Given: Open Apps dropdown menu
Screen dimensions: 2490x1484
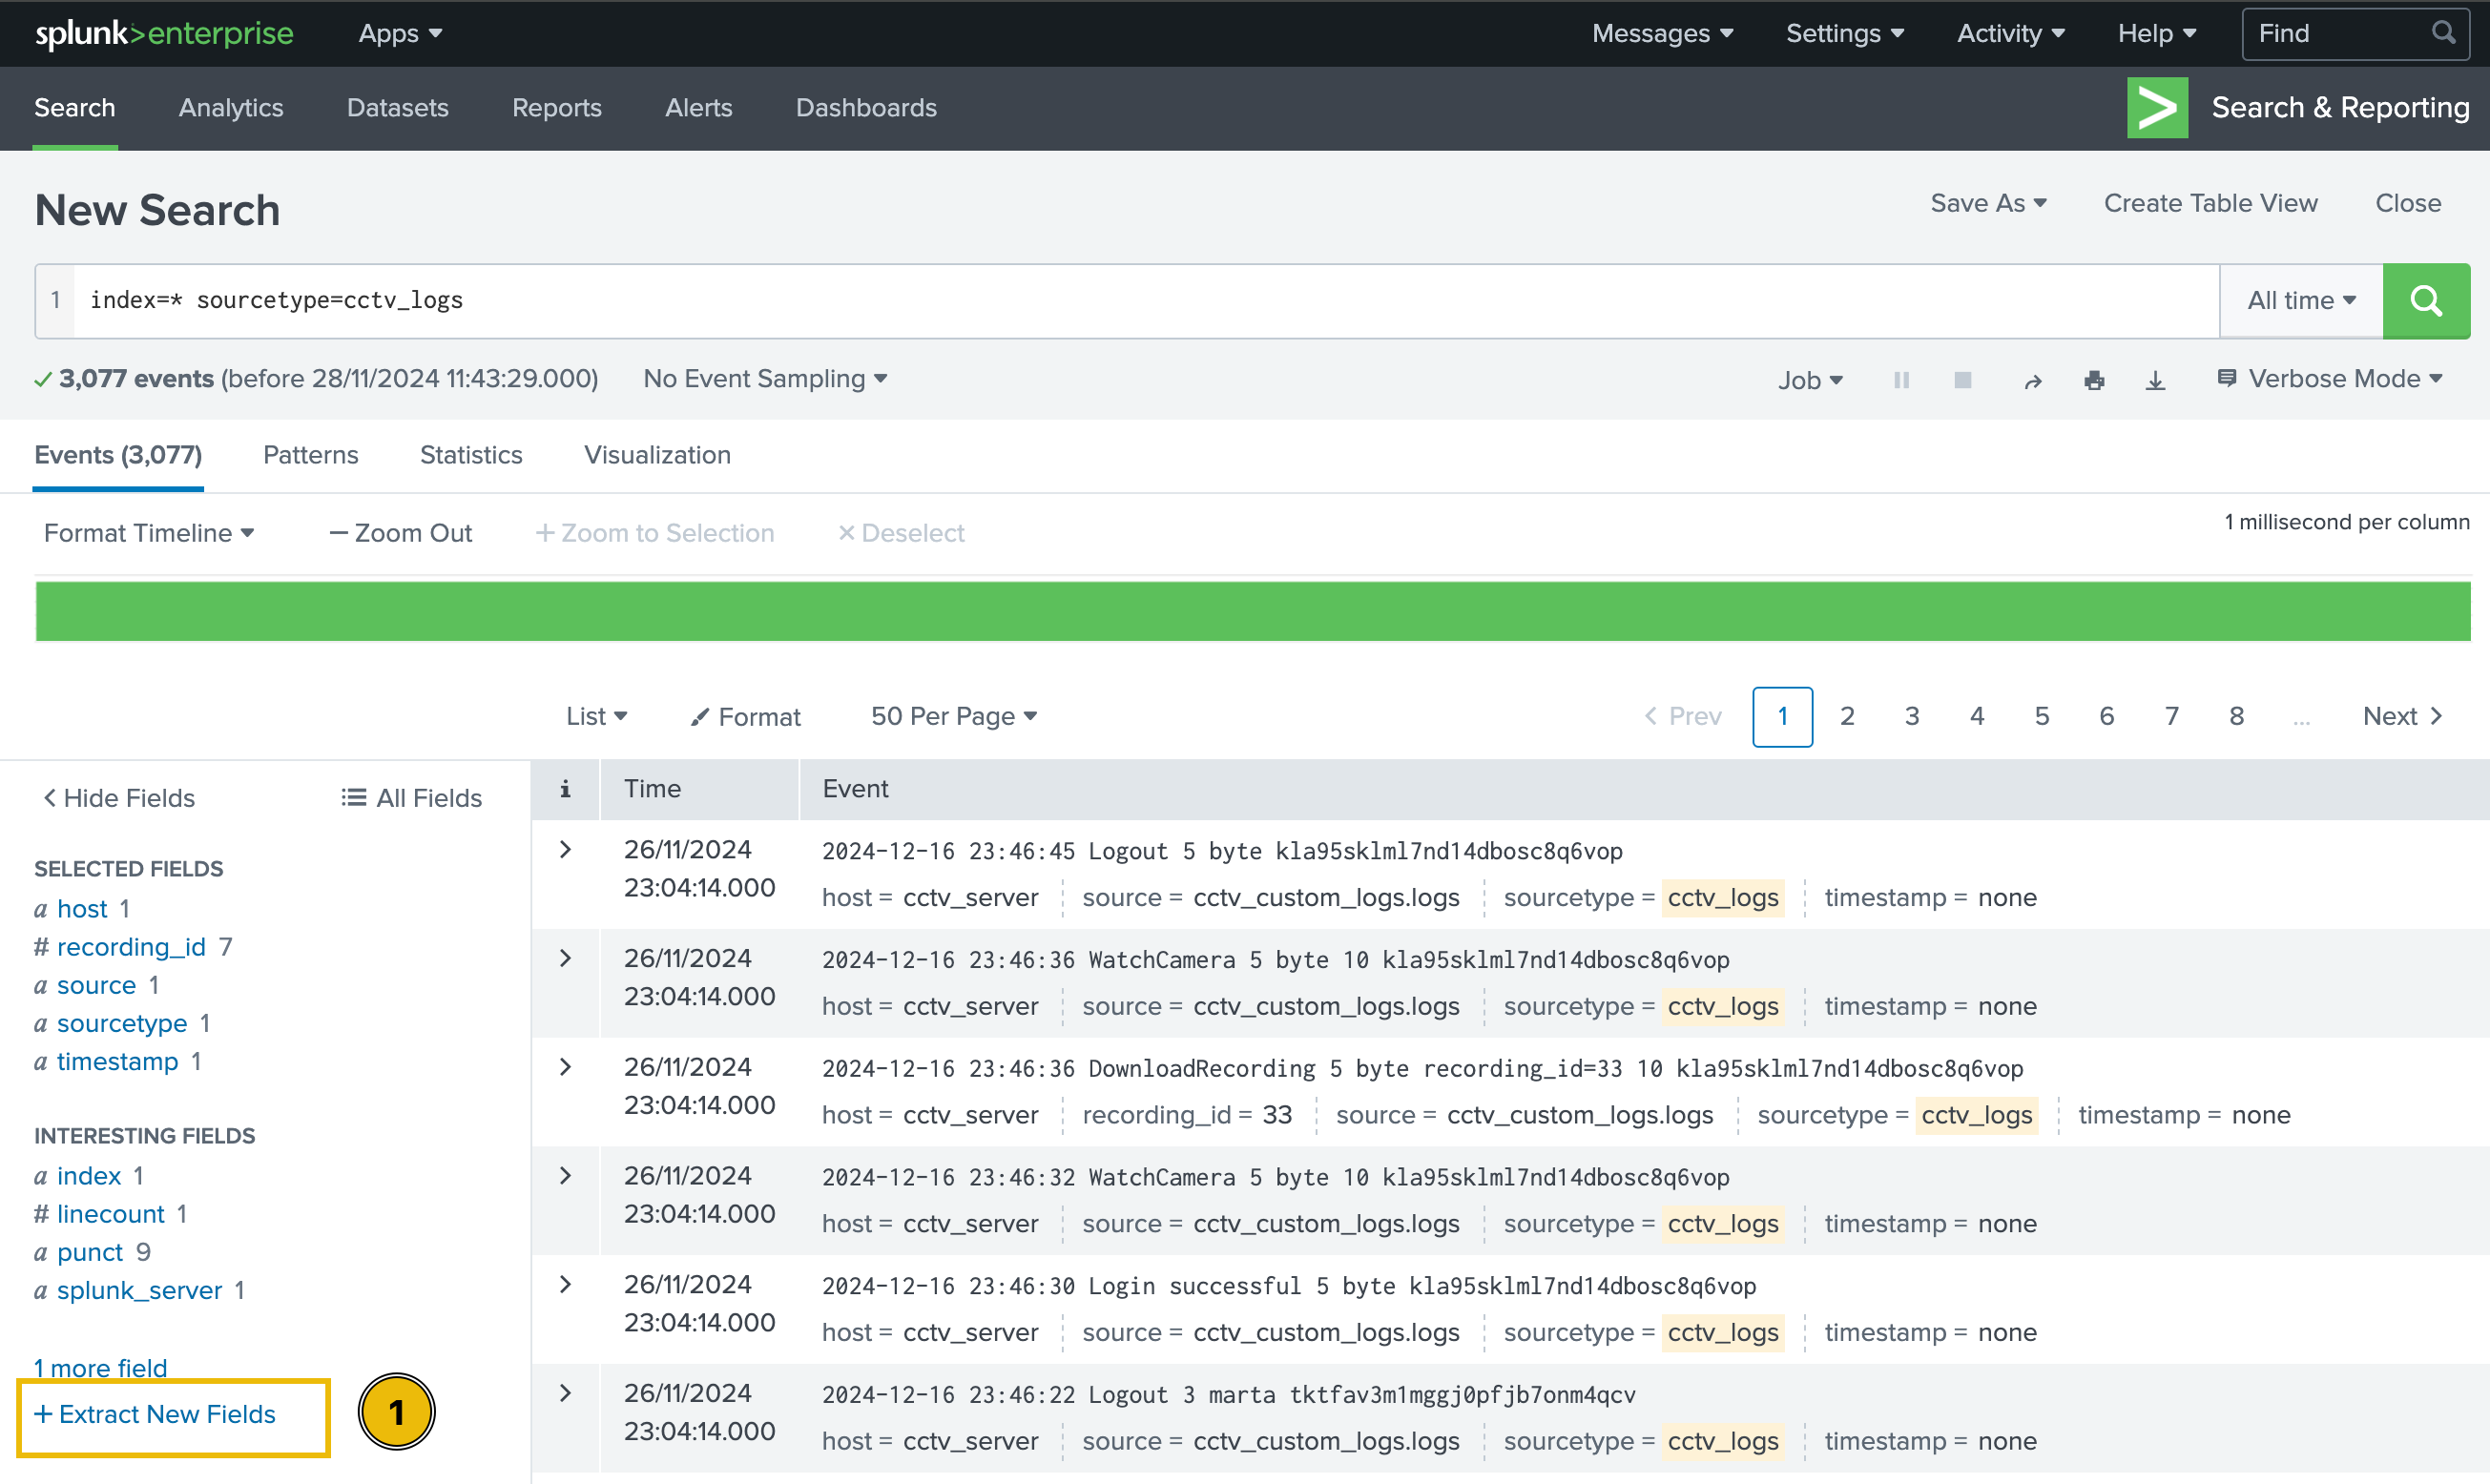Looking at the screenshot, I should point(400,33).
